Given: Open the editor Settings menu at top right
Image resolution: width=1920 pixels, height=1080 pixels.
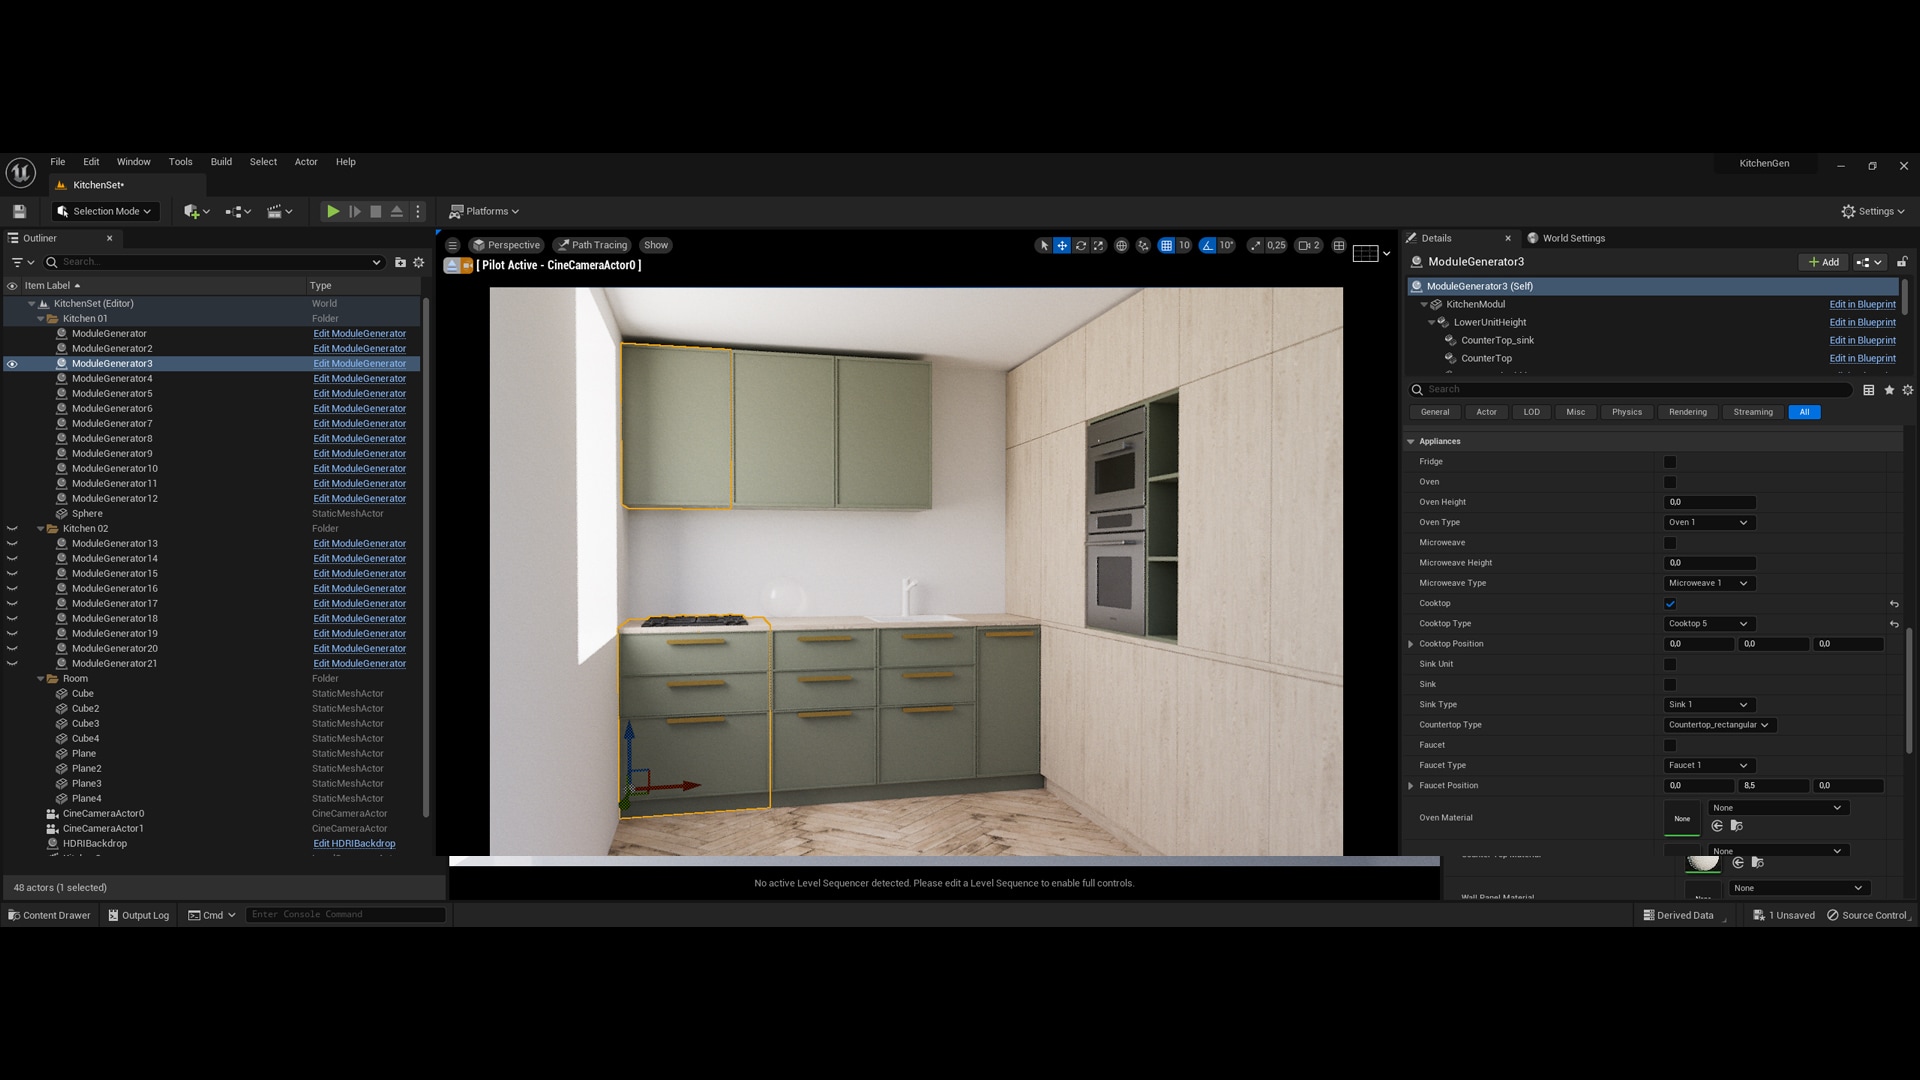Looking at the screenshot, I should (x=1872, y=211).
